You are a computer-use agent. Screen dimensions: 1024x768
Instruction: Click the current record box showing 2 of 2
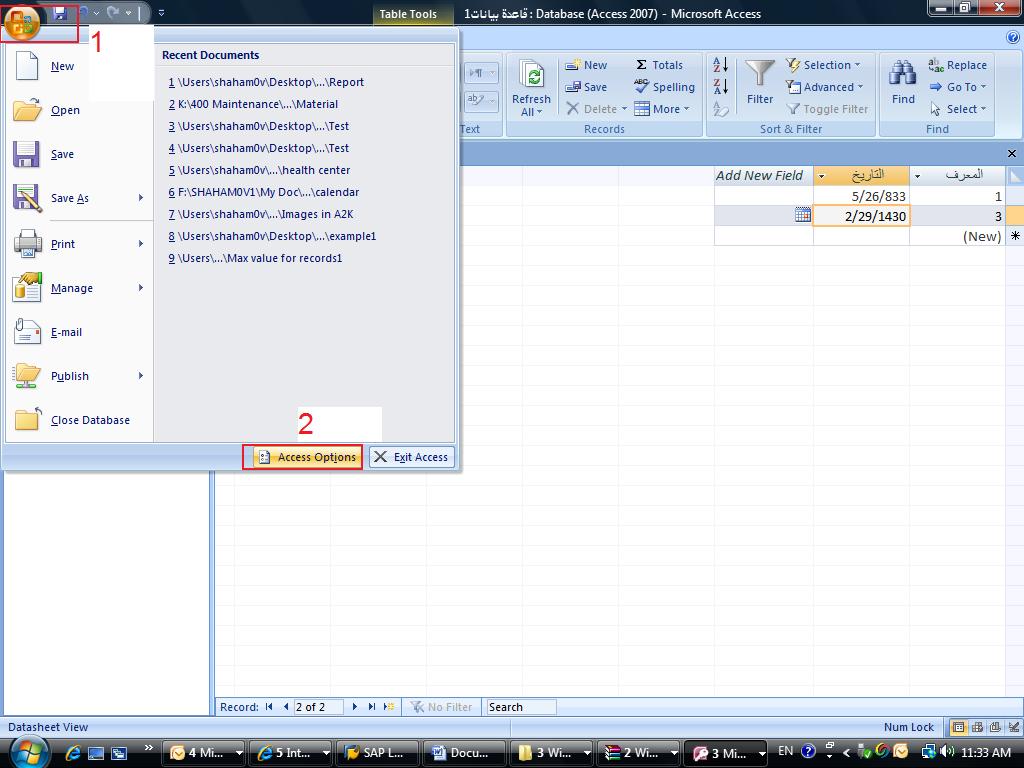point(319,707)
